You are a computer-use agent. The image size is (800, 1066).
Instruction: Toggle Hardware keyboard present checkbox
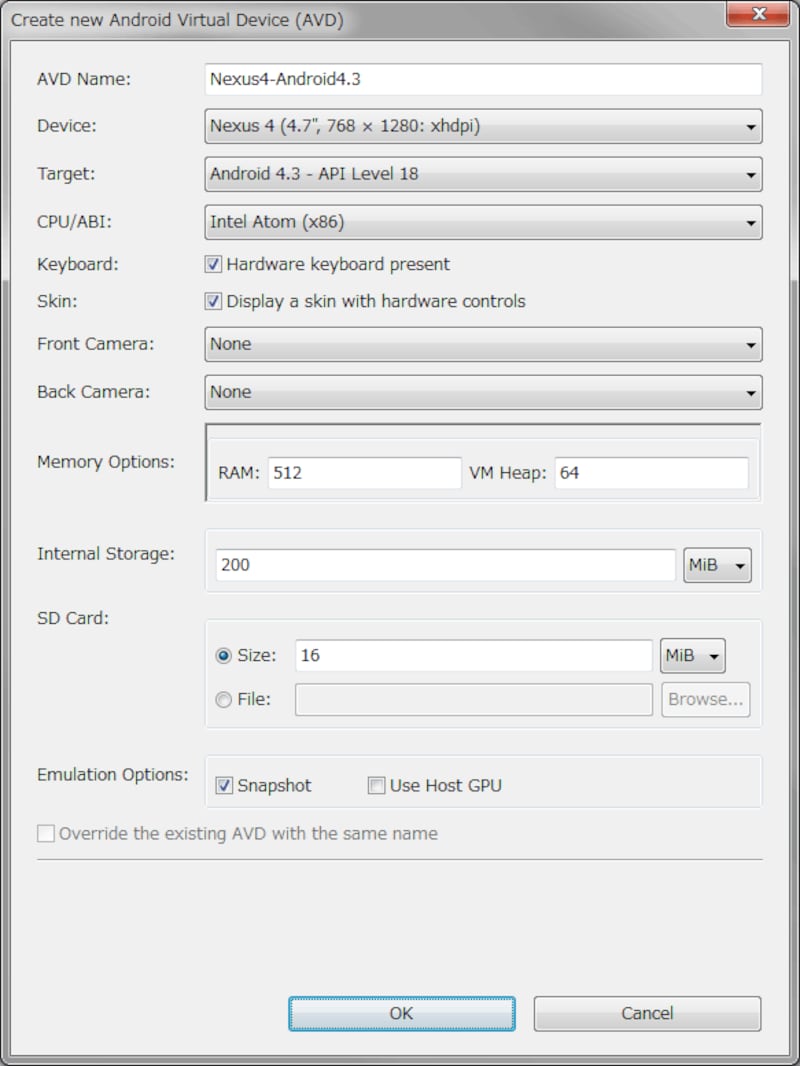click(213, 265)
